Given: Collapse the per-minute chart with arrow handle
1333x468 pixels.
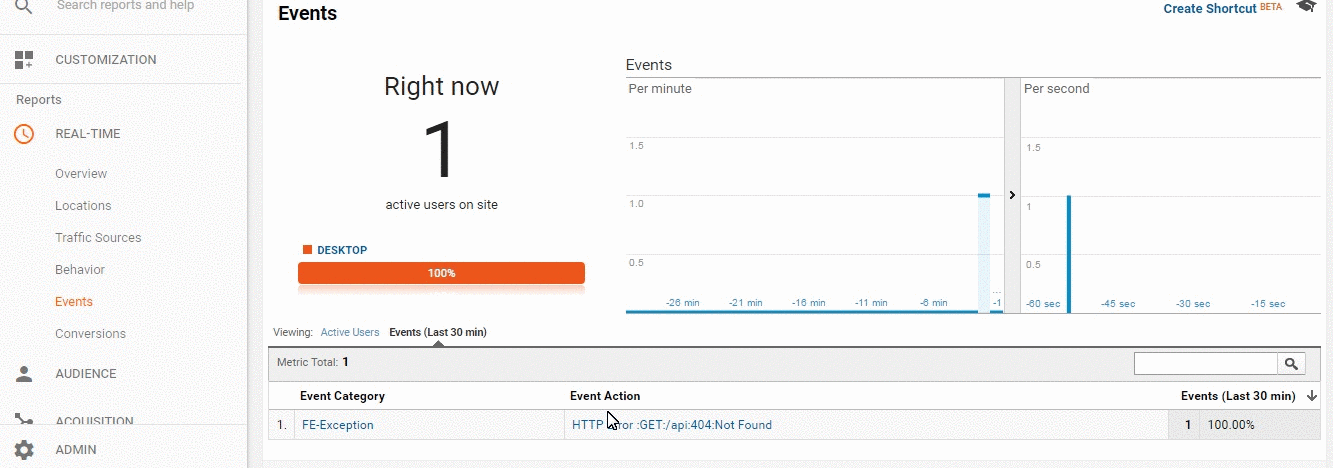Looking at the screenshot, I should [x=1012, y=196].
